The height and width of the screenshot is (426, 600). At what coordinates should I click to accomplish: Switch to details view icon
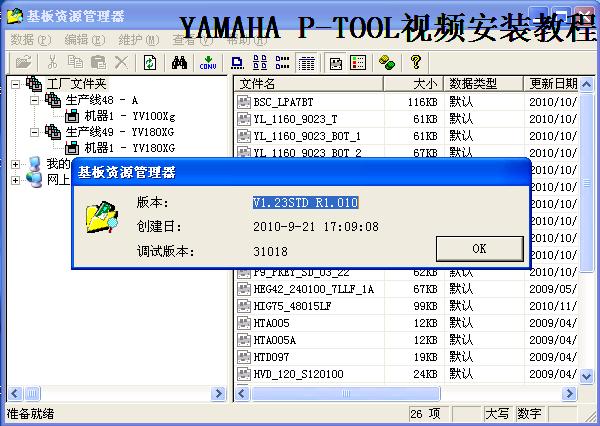[307, 63]
